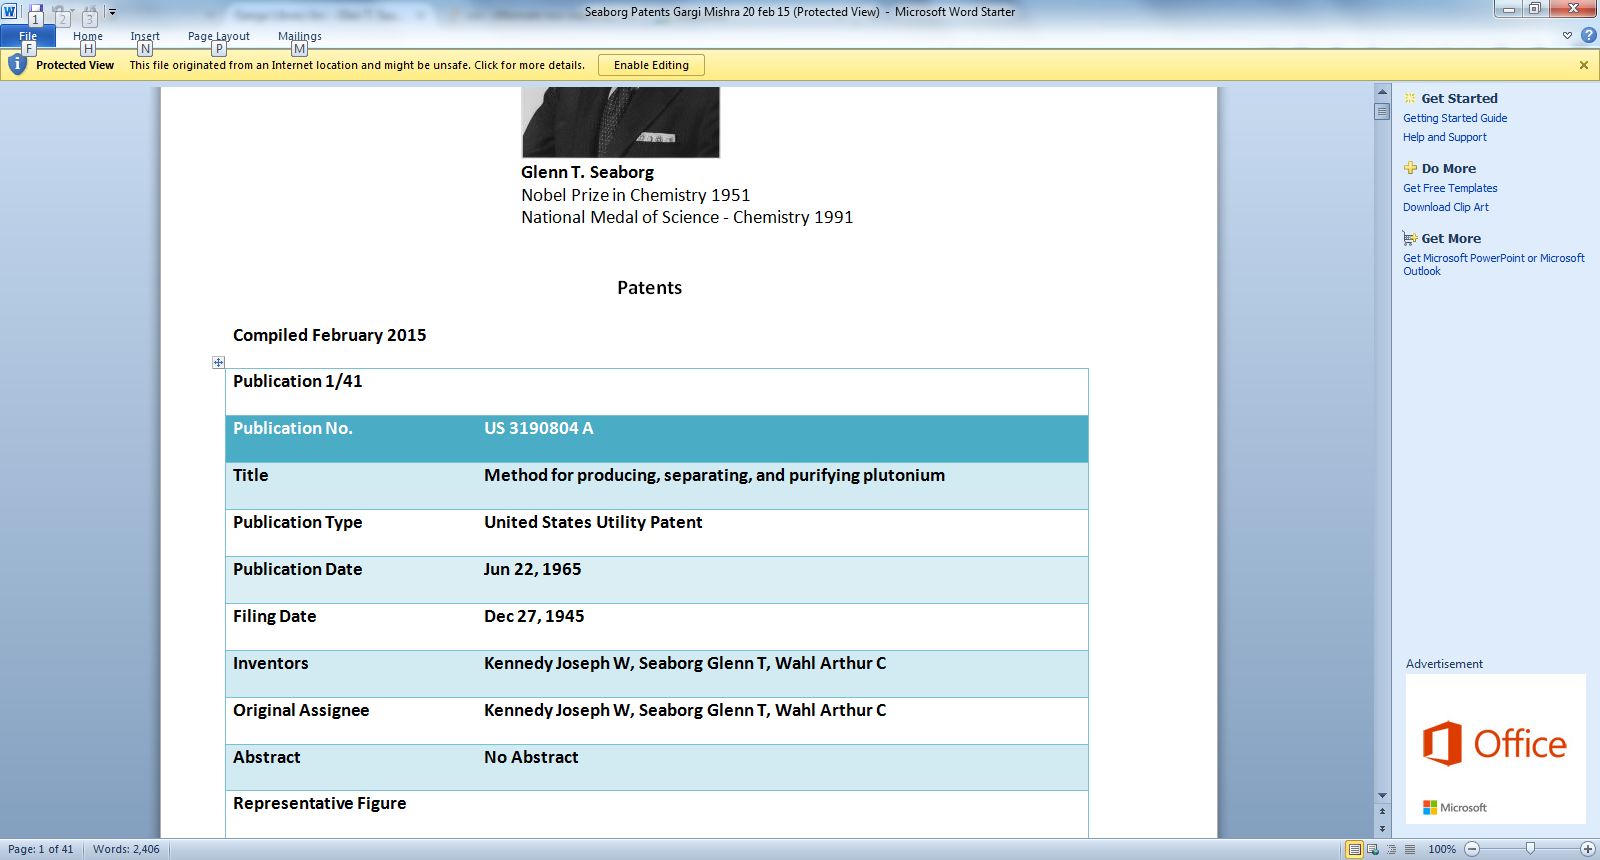Click 'United States Utility Patent' cell
This screenshot has width=1600, height=860.
click(782, 533)
